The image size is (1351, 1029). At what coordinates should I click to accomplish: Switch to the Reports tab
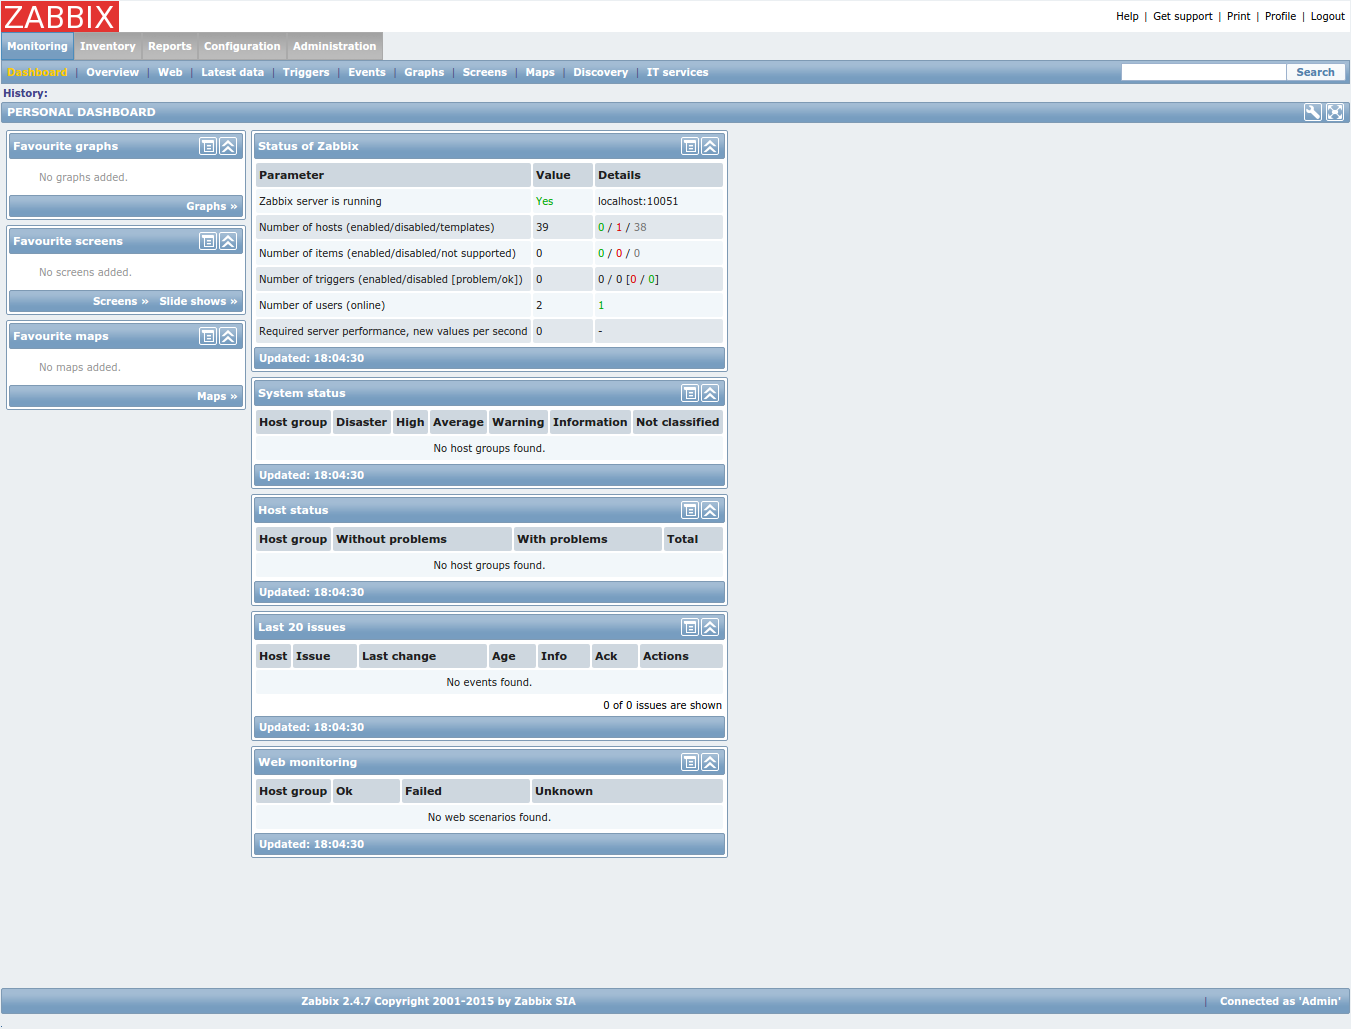coord(170,46)
